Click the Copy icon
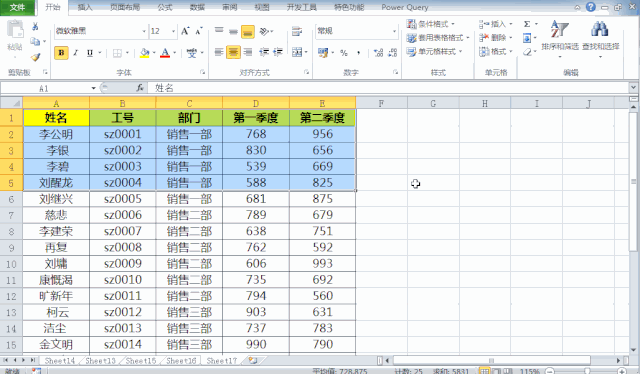The image size is (640, 374). (x=36, y=41)
